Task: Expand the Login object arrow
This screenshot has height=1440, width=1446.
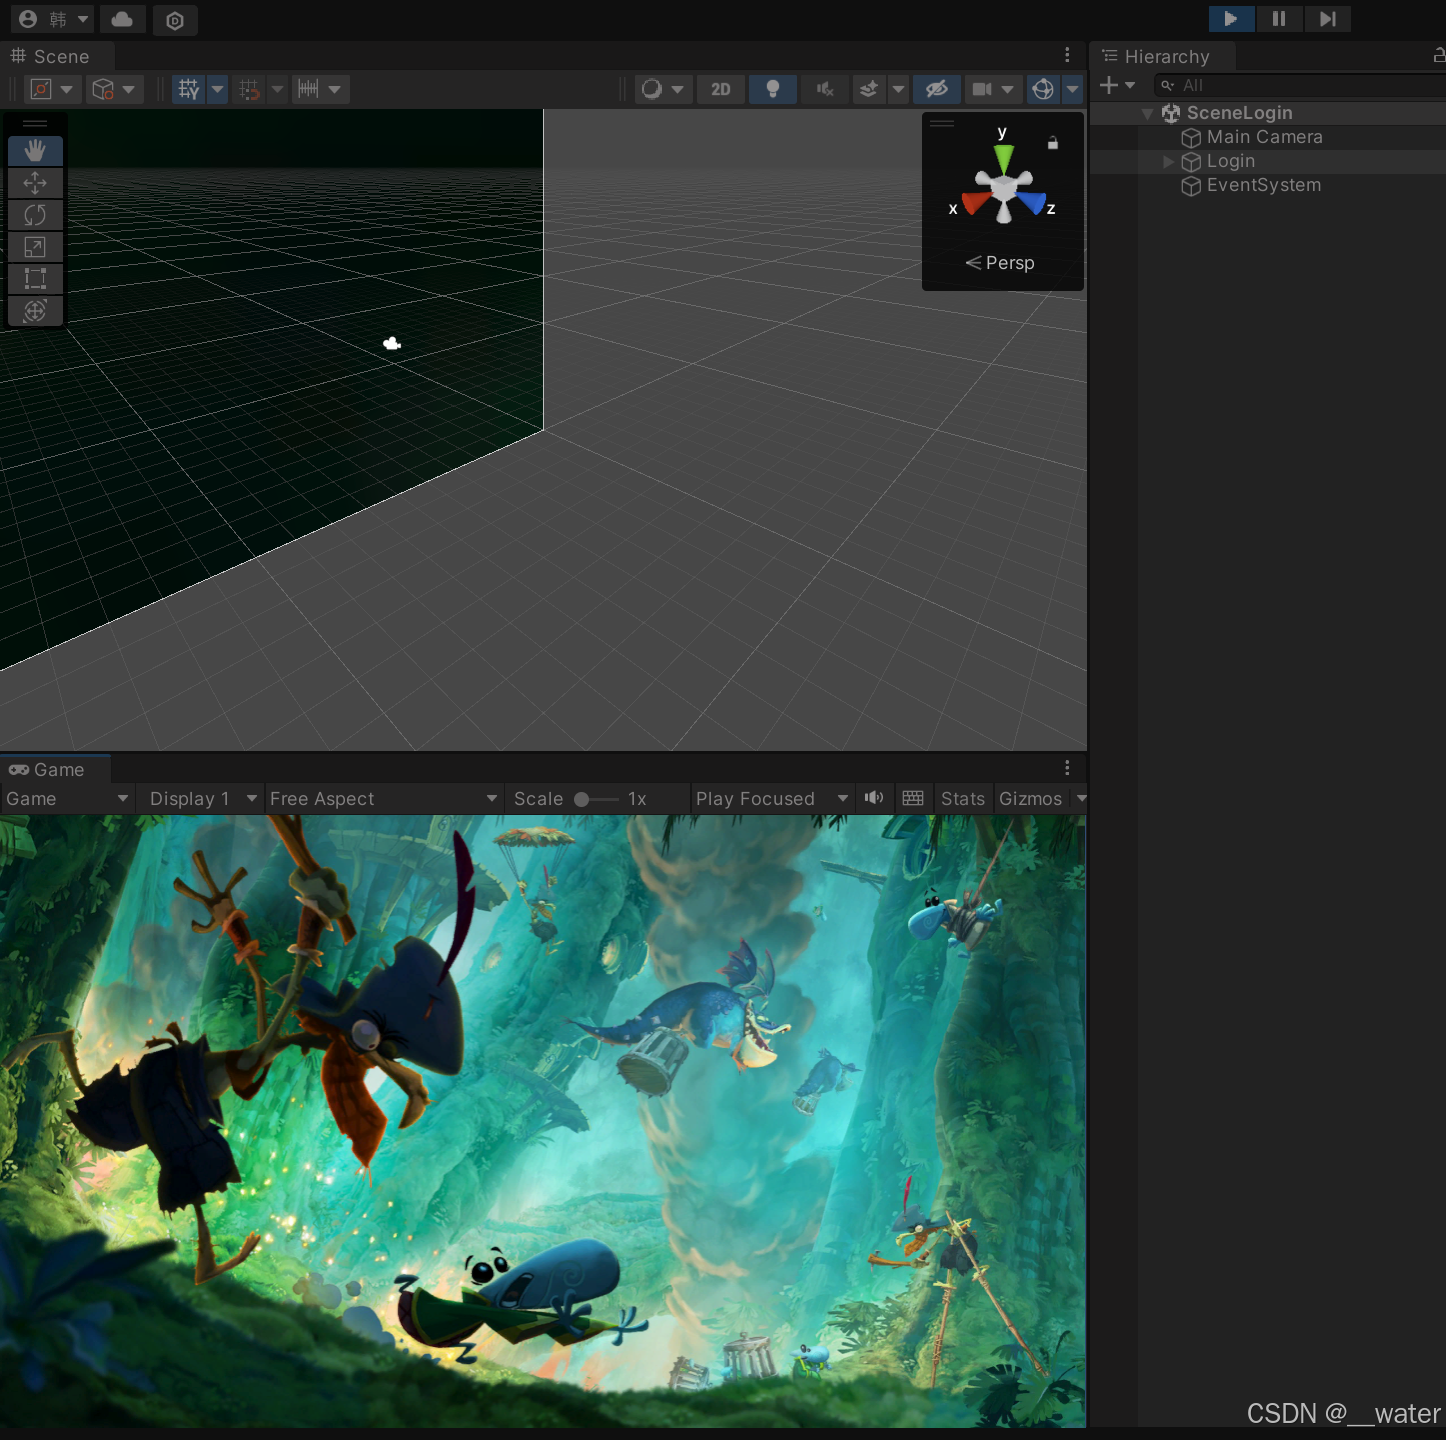Action: [x=1168, y=162]
